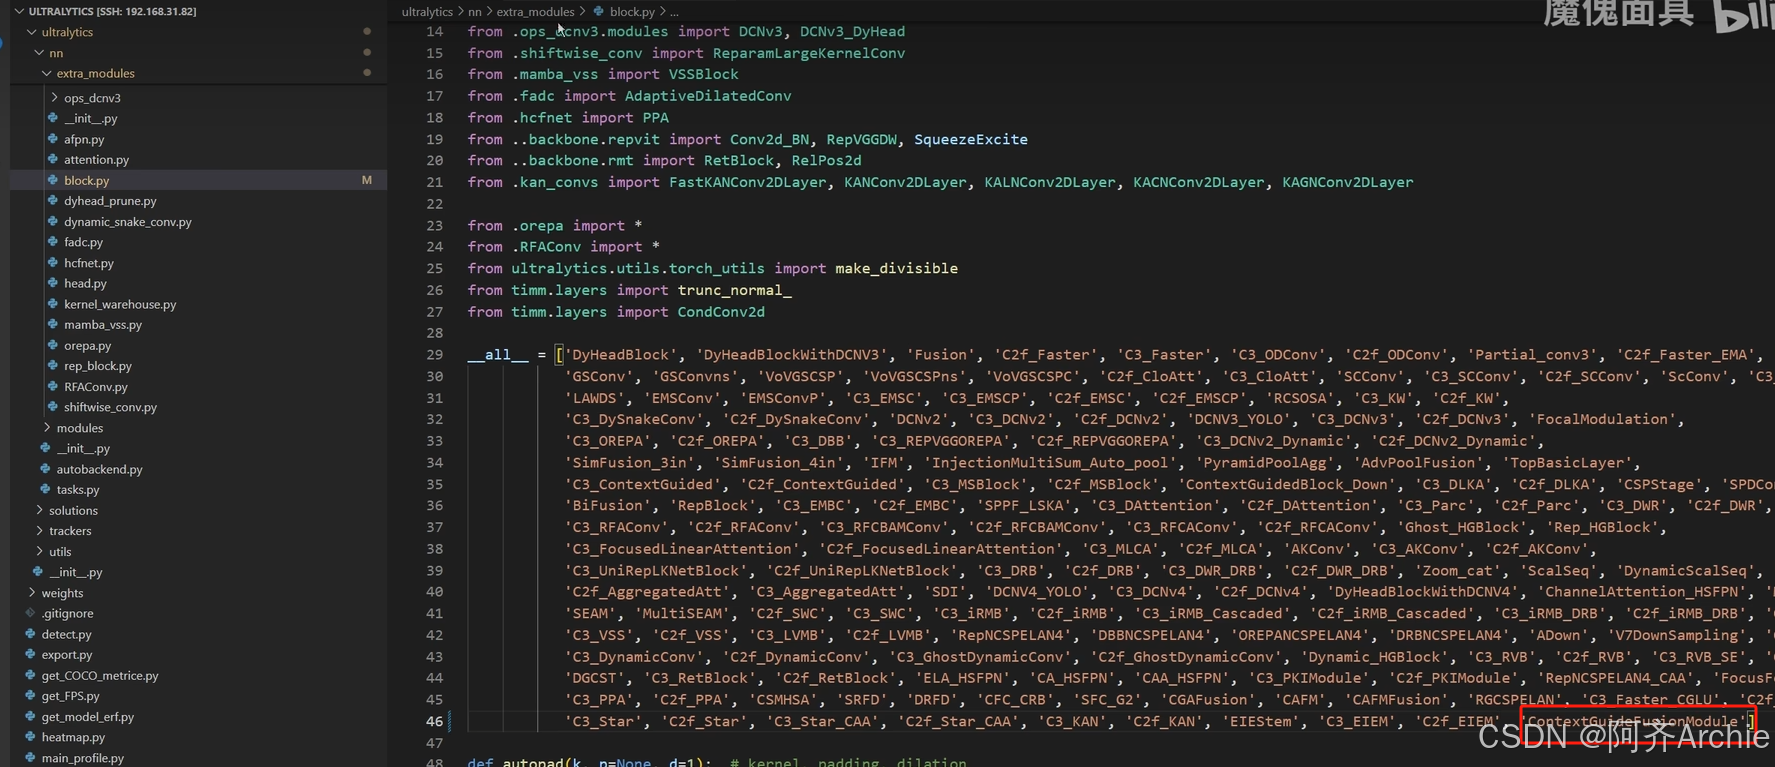Image resolution: width=1775 pixels, height=767 pixels.
Task: Click Python icon of get_FPS.py
Action: (30, 695)
